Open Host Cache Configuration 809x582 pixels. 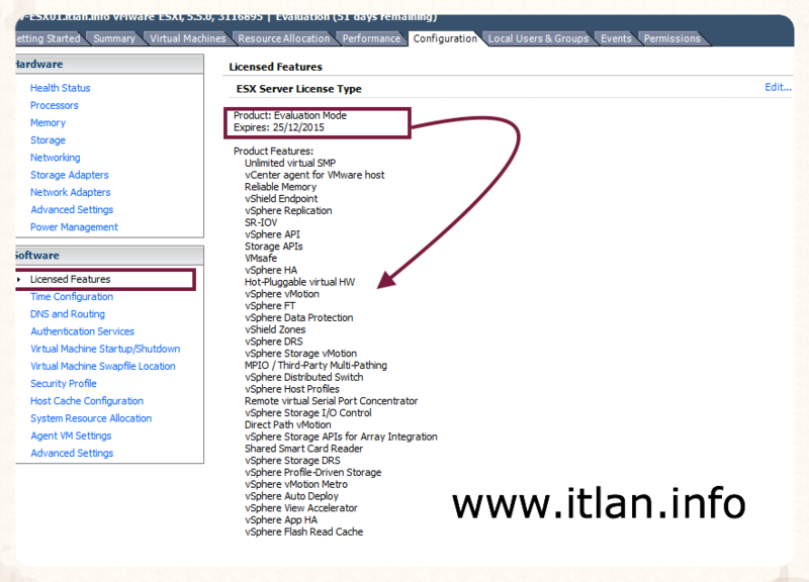[x=86, y=401]
